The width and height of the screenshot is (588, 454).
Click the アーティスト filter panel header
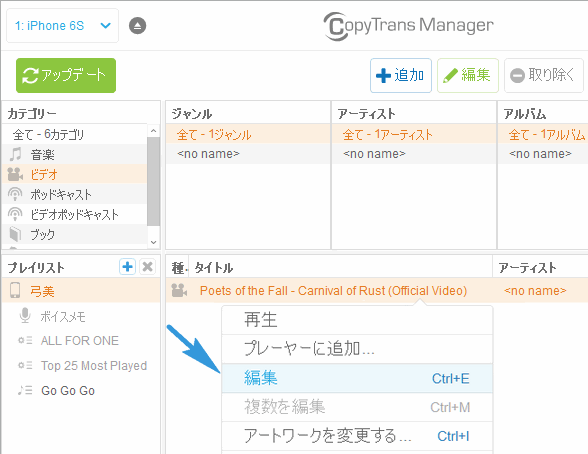[x=414, y=113]
